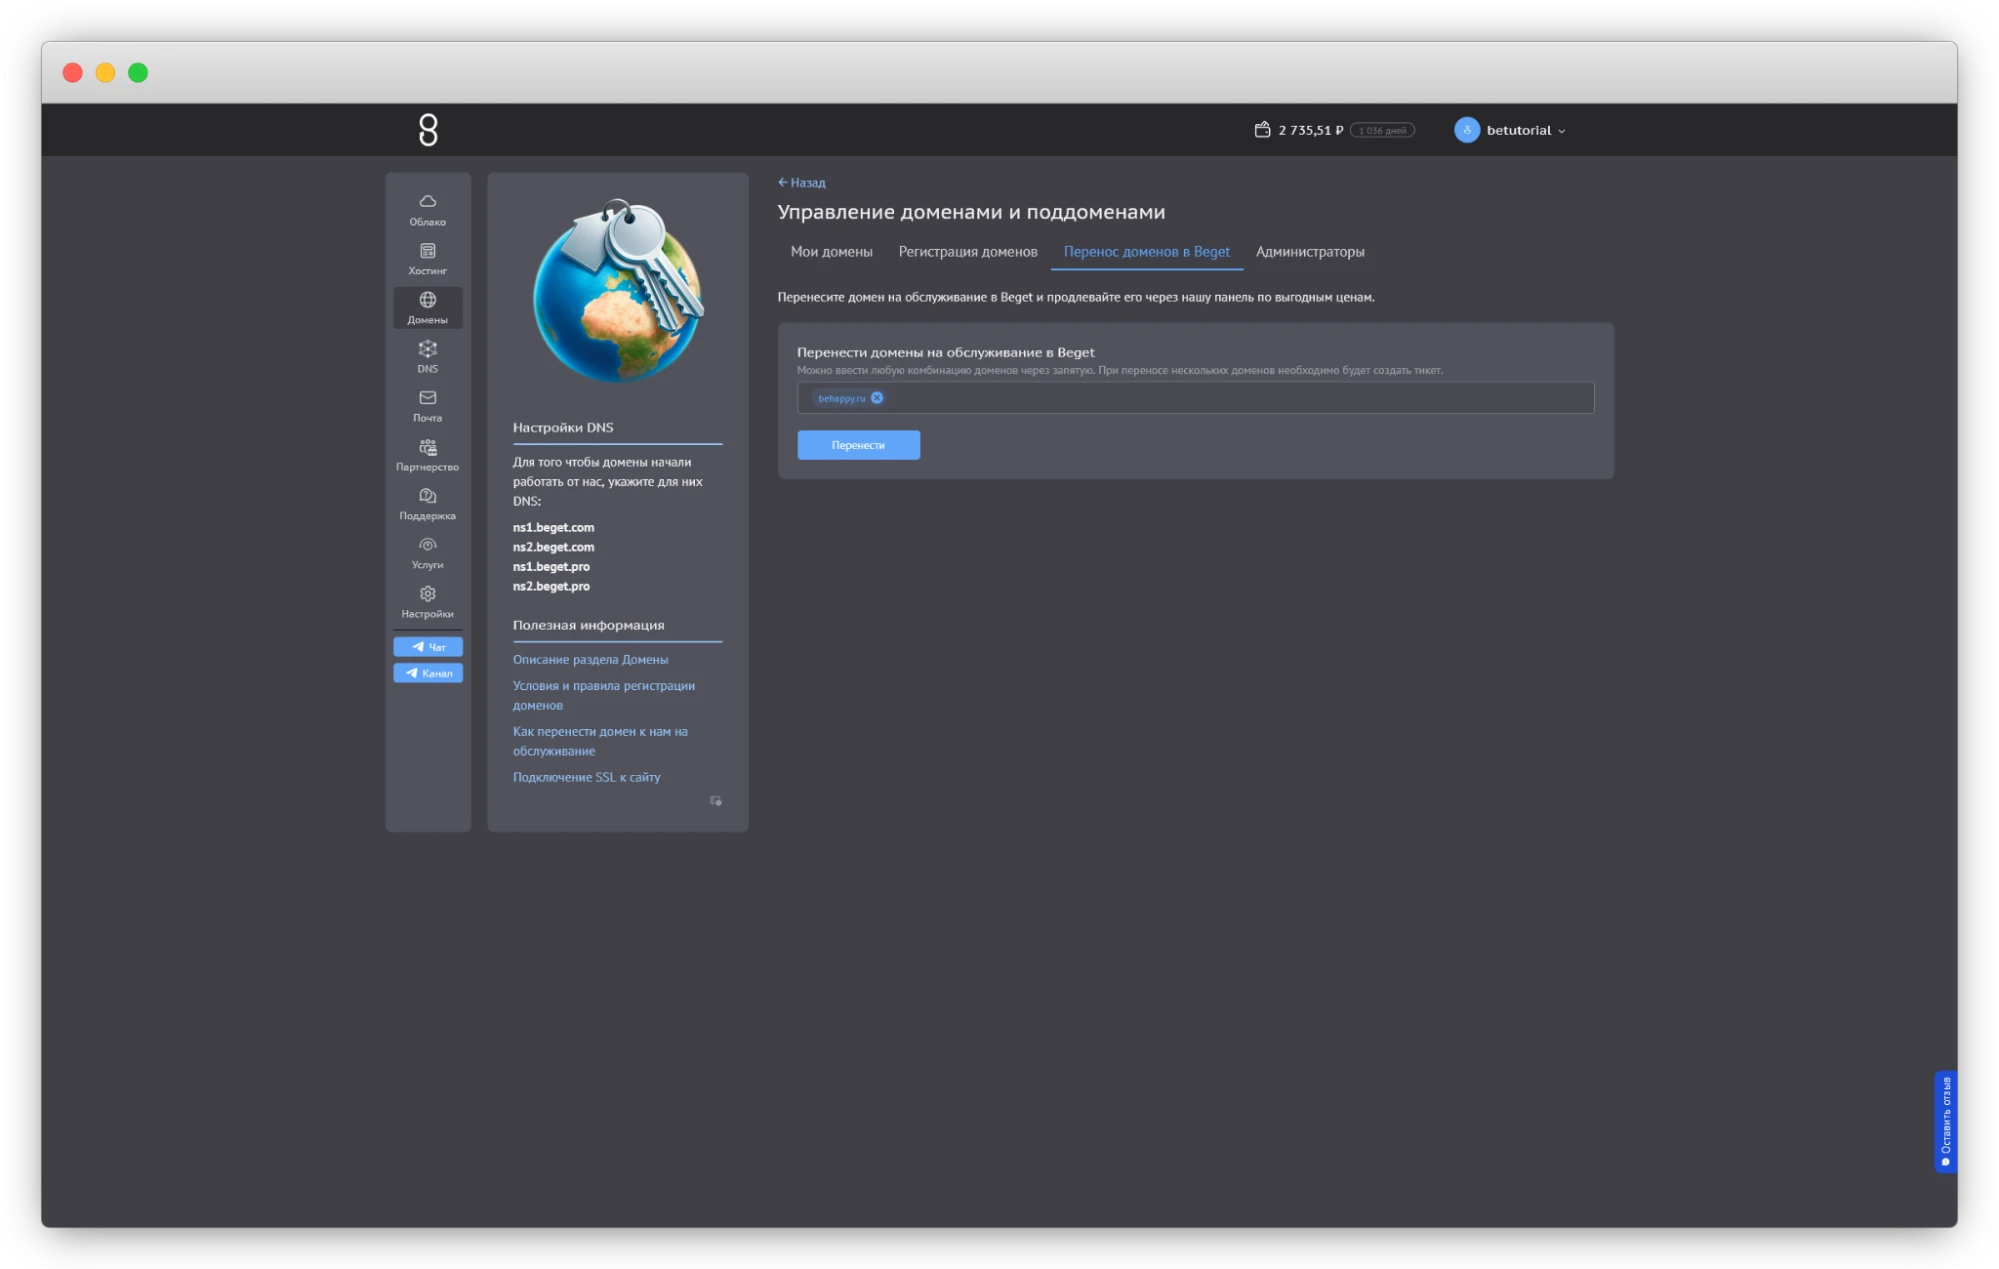Switch to the Мои домены tab
Image resolution: width=1999 pixels, height=1269 pixels.
click(x=831, y=252)
